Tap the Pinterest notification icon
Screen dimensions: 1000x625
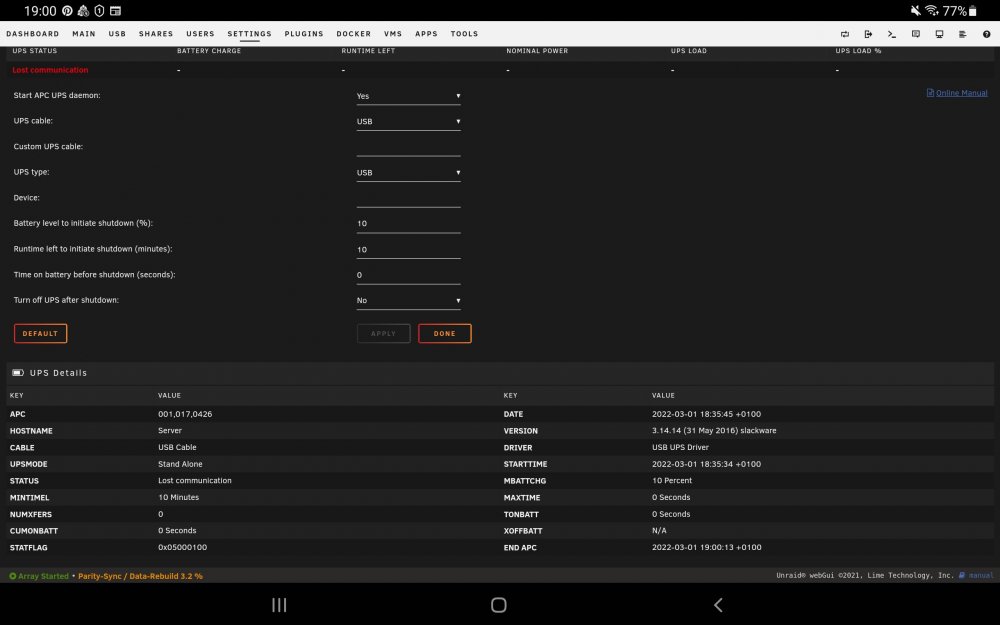pyautogui.click(x=68, y=10)
